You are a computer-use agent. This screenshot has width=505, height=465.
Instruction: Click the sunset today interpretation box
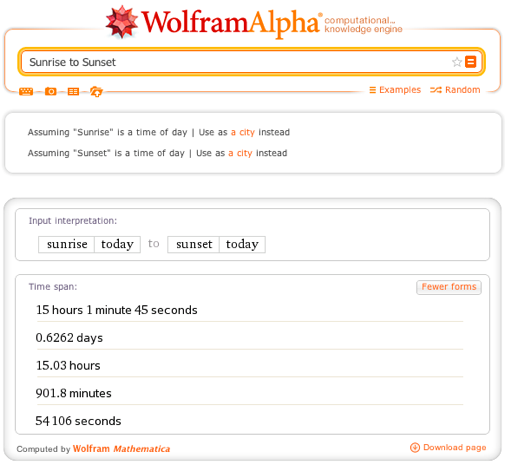point(216,244)
